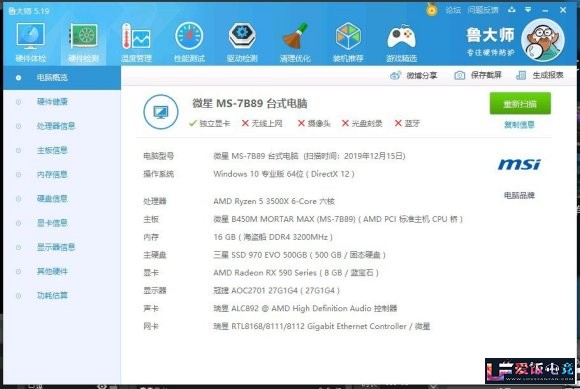Click 复制信息 copy info link
The height and width of the screenshot is (389, 580).
[519, 125]
